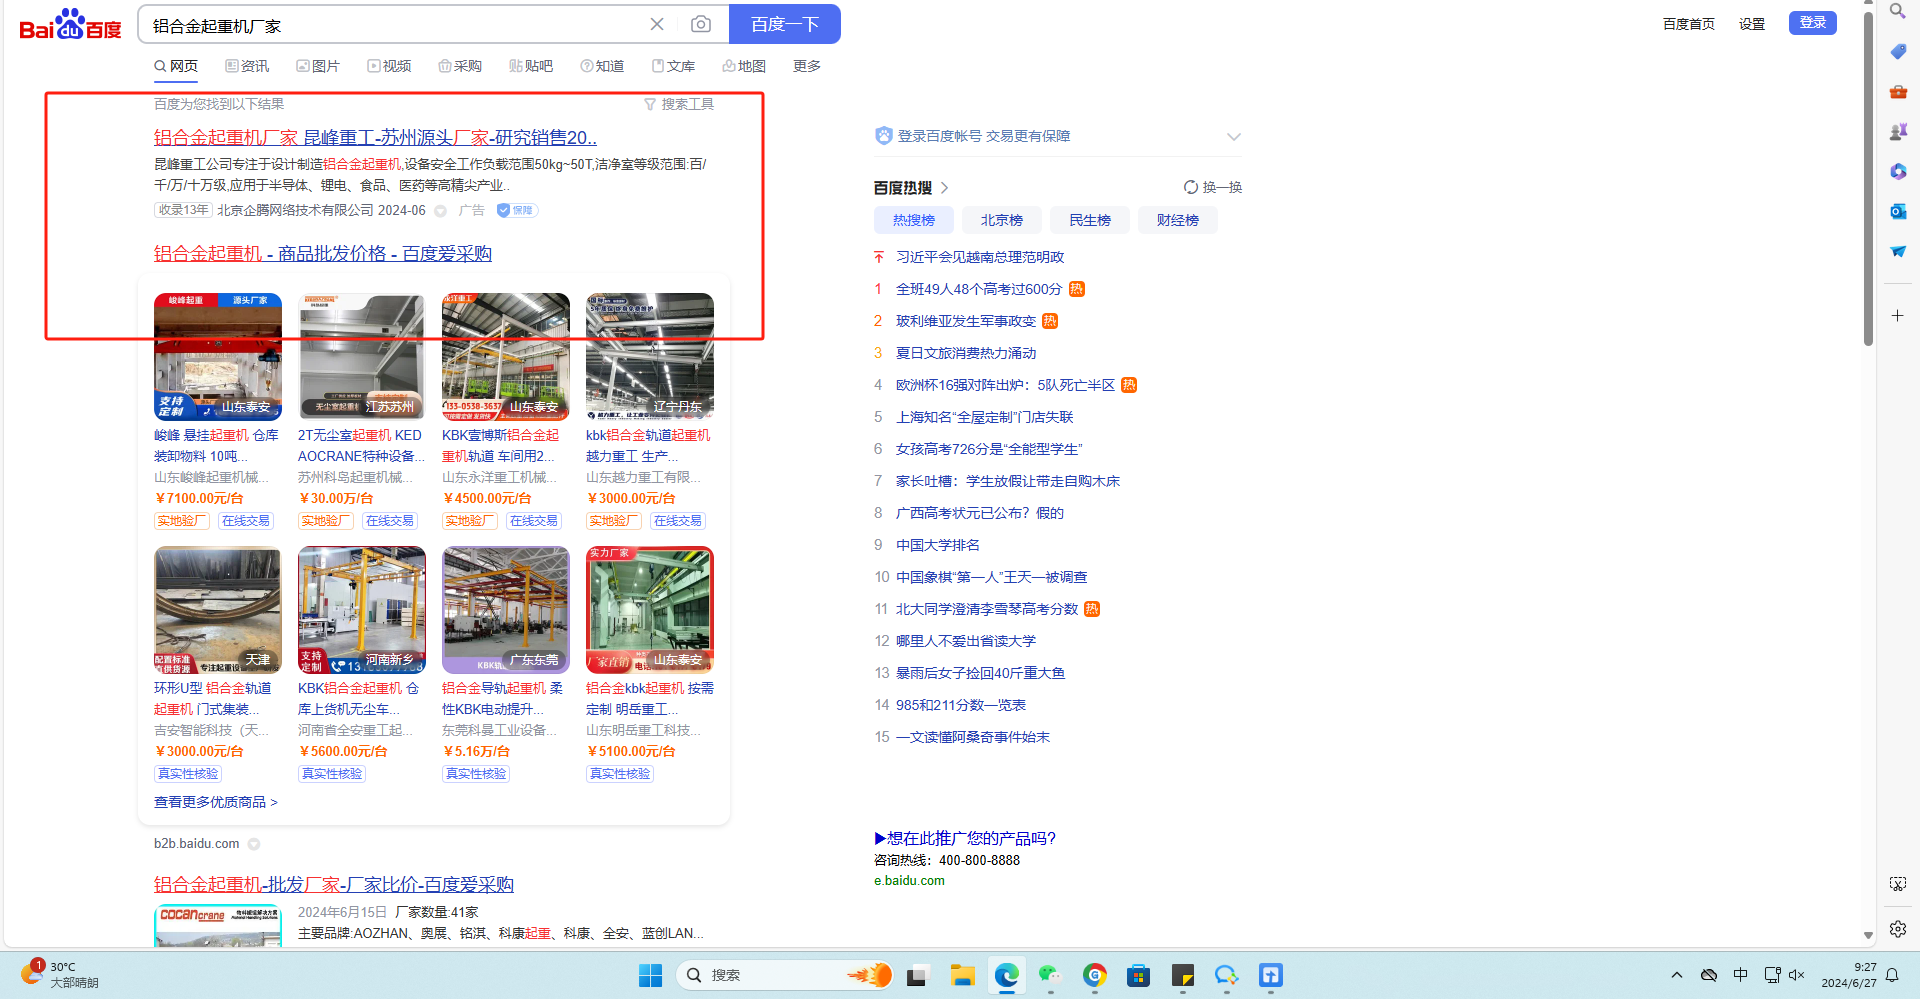Open 昆峰重工 ad result title

point(375,138)
